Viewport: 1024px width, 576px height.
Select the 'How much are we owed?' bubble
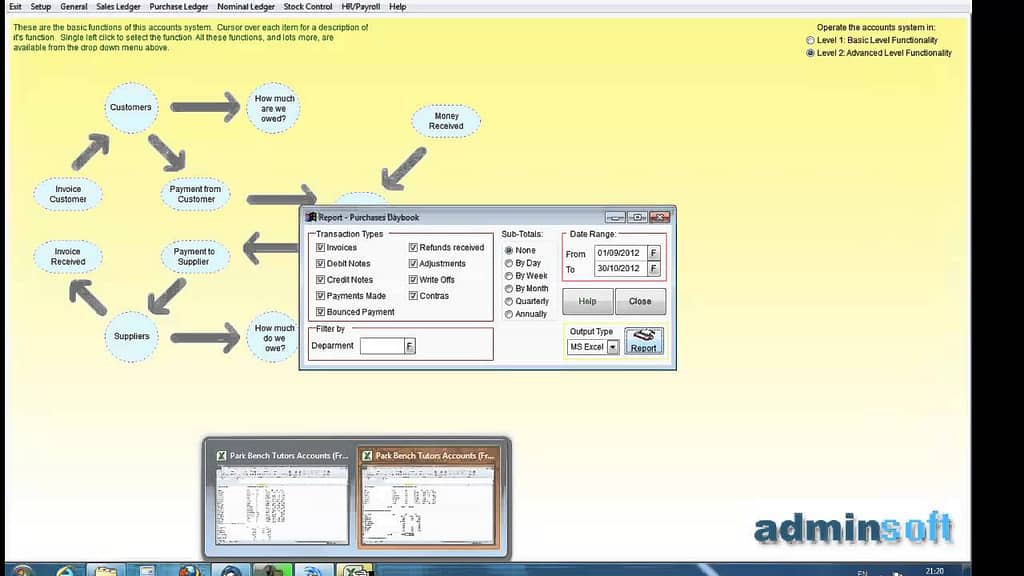274,108
